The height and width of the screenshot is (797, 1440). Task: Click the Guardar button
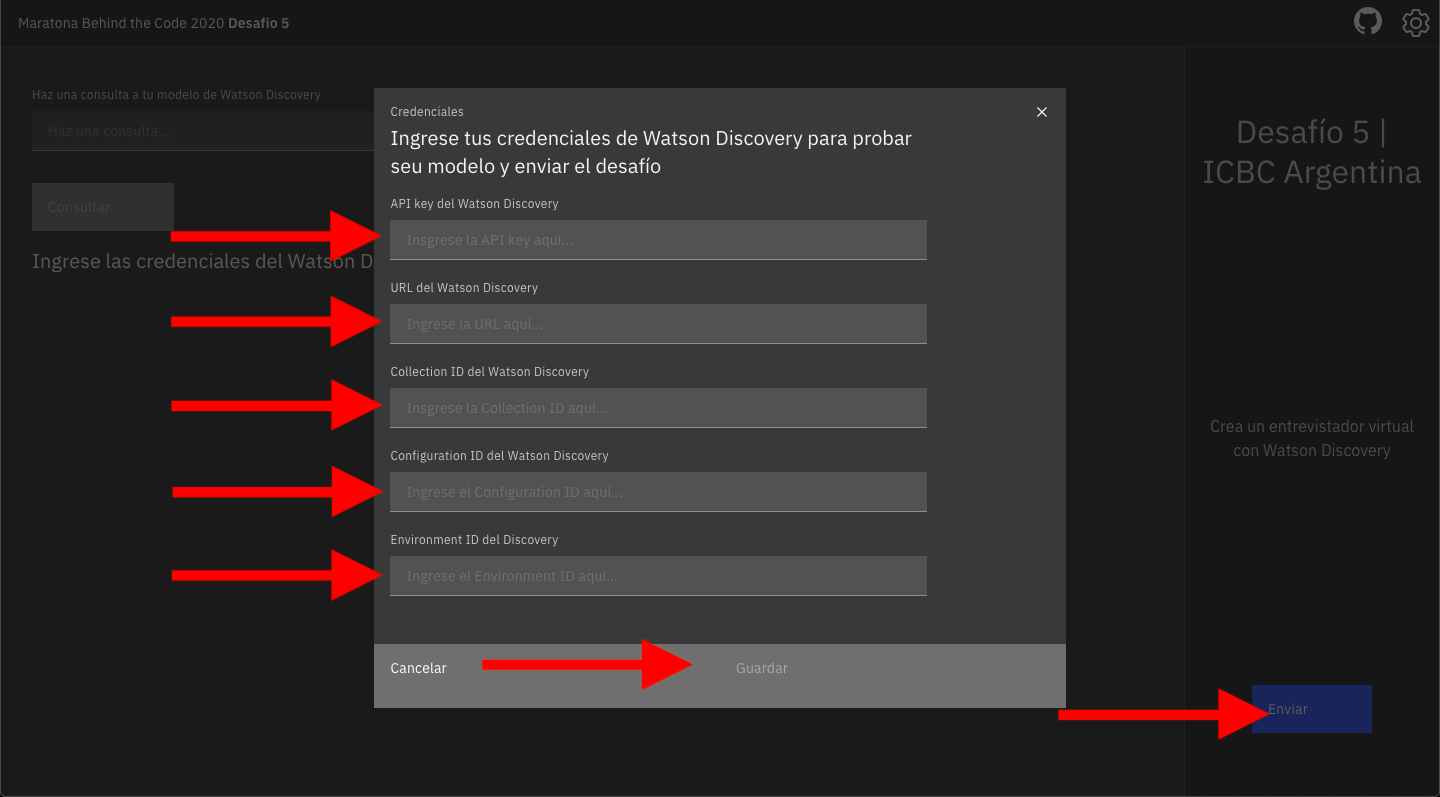tap(893, 676)
